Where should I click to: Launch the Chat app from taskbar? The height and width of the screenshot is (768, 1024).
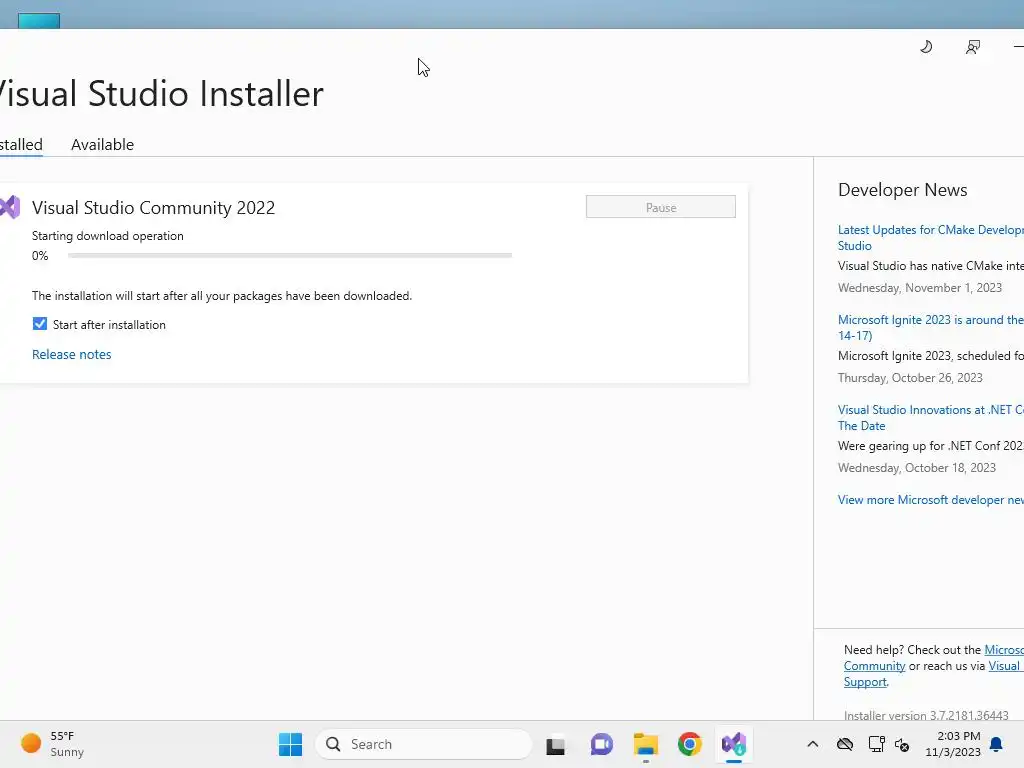point(601,744)
